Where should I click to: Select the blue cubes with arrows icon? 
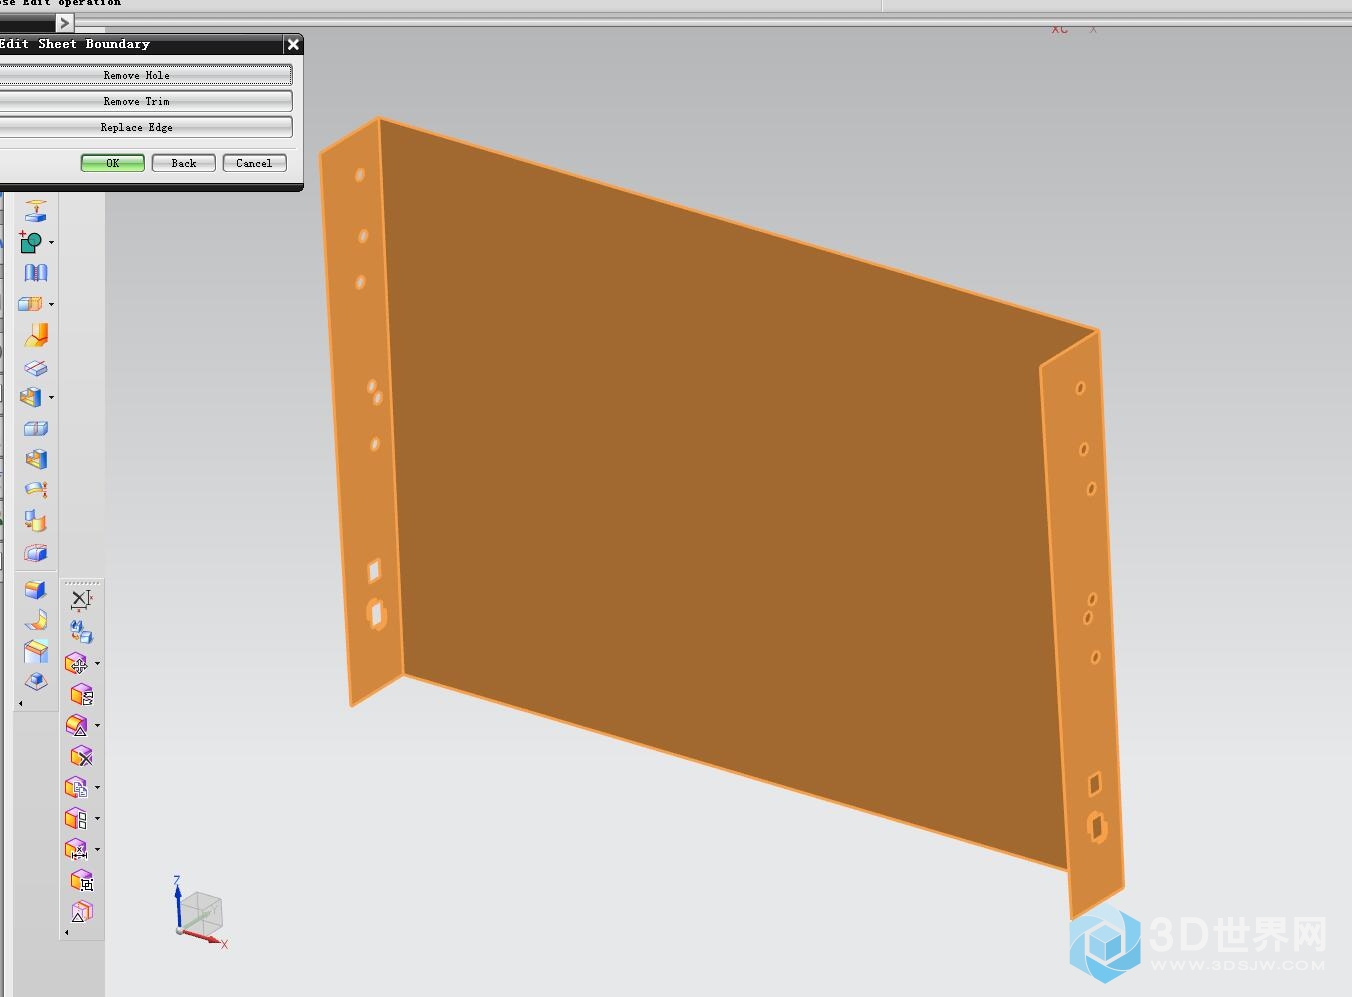pos(82,632)
